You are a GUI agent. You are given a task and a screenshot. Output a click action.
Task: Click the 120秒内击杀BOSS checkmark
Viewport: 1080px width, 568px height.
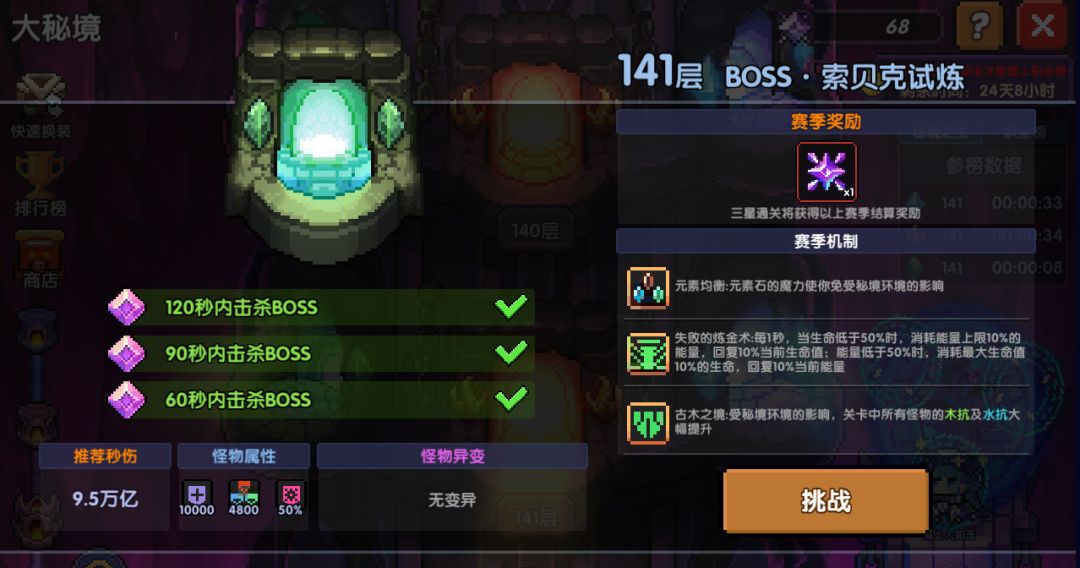(x=511, y=306)
